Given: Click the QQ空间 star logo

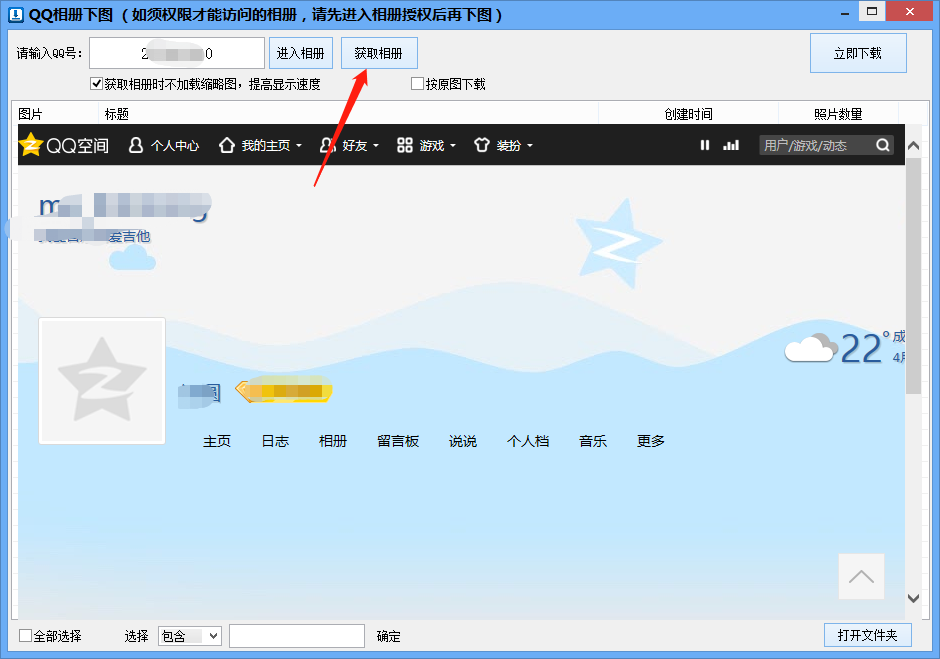Looking at the screenshot, I should pyautogui.click(x=29, y=145).
